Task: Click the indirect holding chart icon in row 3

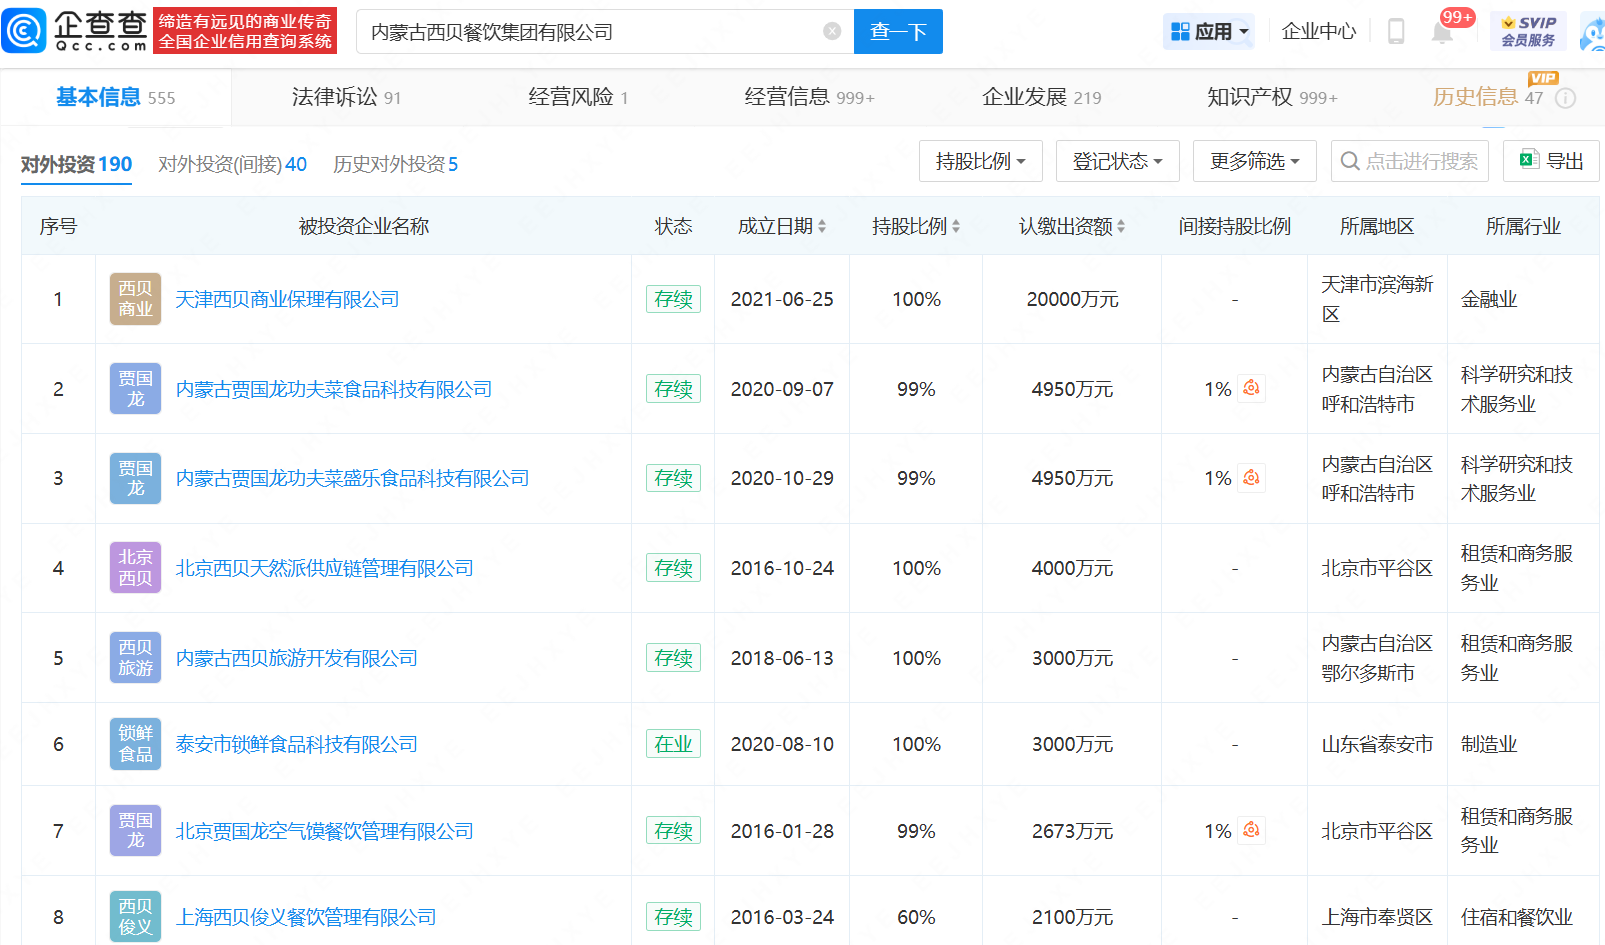Action: click(1251, 478)
